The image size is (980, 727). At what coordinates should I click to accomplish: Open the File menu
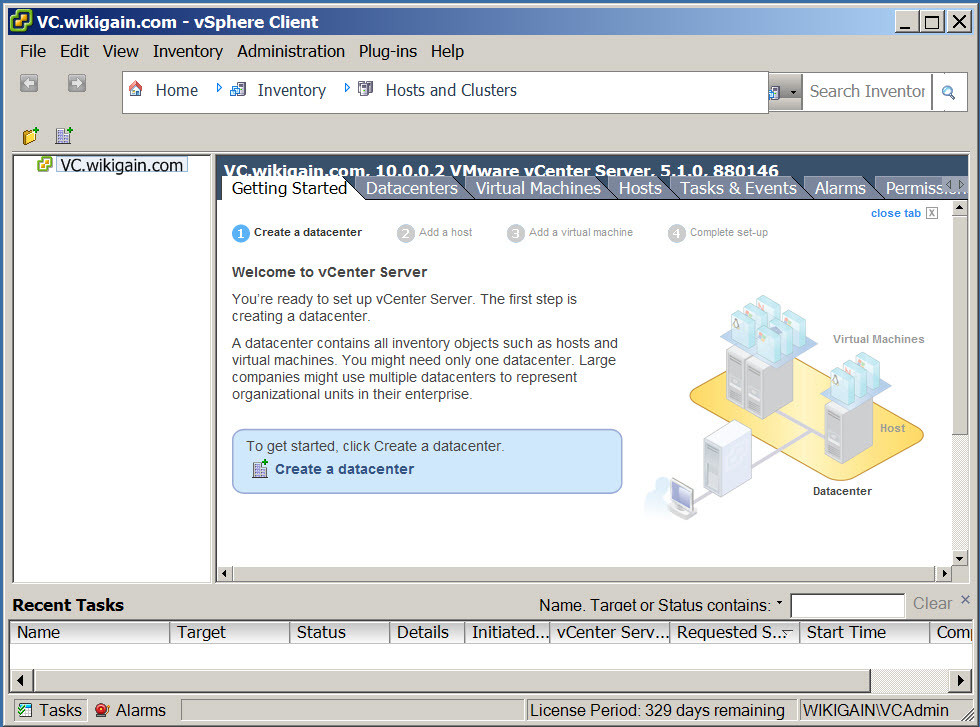point(32,51)
